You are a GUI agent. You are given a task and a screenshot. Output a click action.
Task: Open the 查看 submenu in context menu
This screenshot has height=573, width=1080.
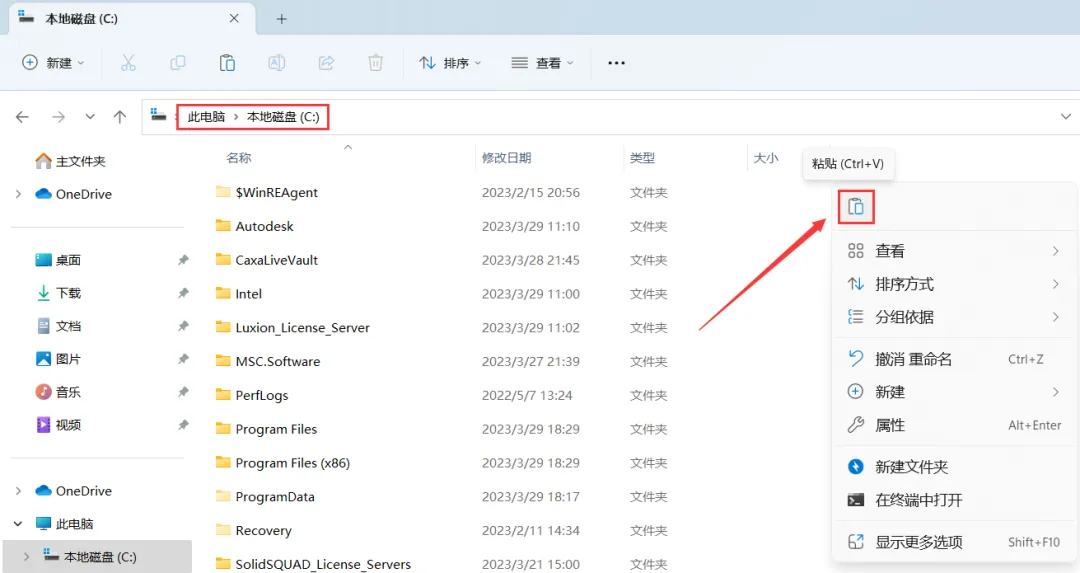pyautogui.click(x=955, y=251)
